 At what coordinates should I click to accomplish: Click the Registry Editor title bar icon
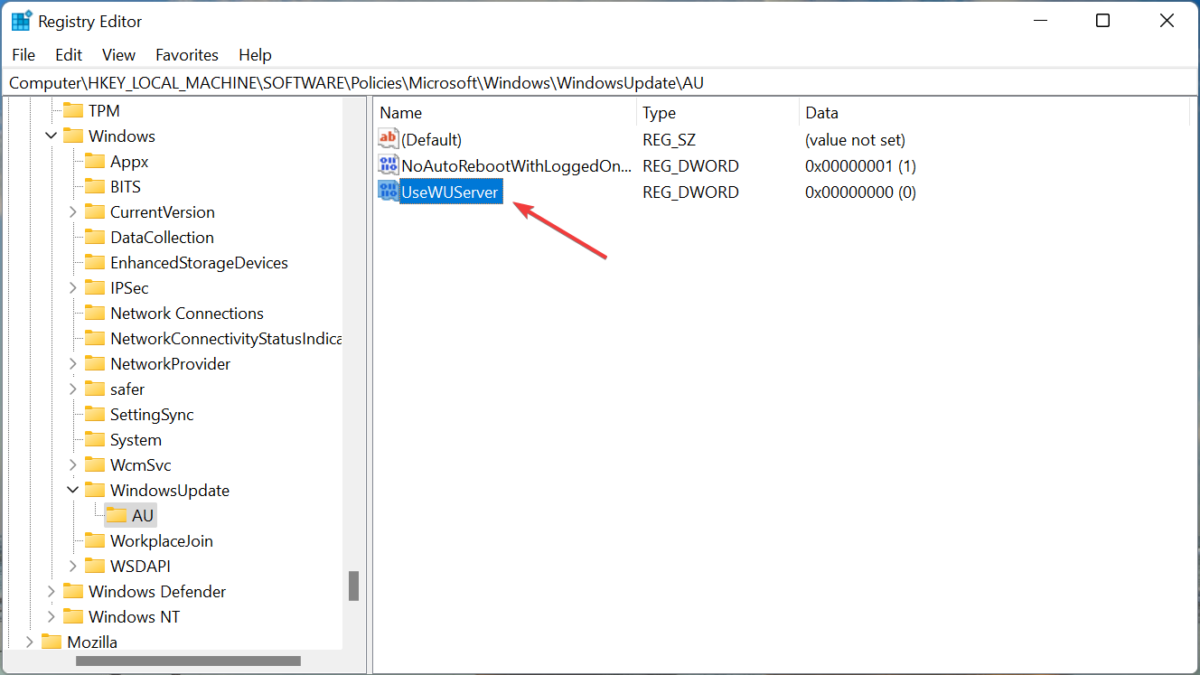22,19
